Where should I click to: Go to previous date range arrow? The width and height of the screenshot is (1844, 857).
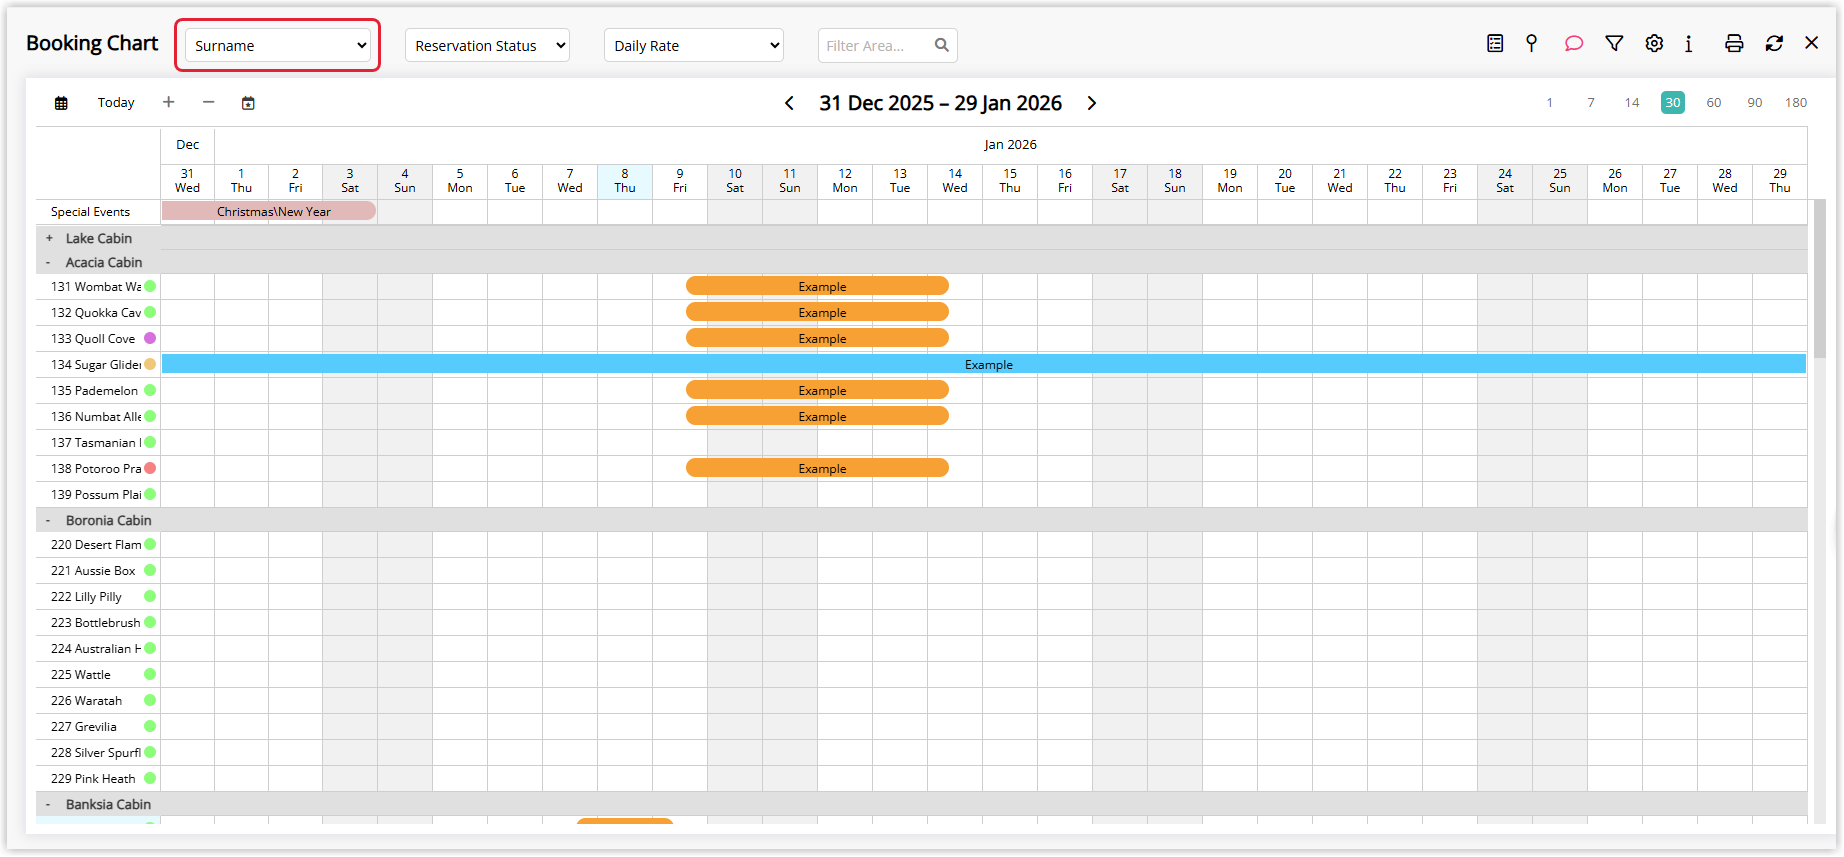coord(789,103)
